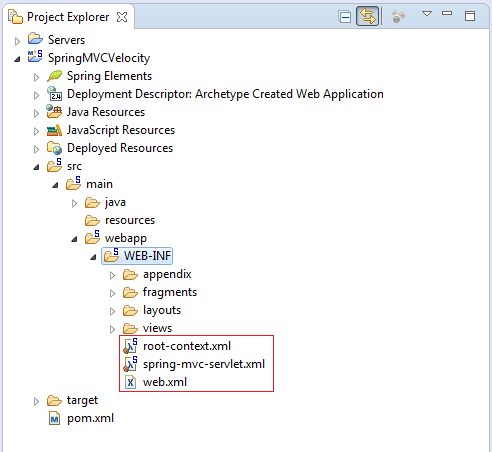492x452 pixels.
Task: Click the Collapse All toolbar icon
Action: pos(345,16)
